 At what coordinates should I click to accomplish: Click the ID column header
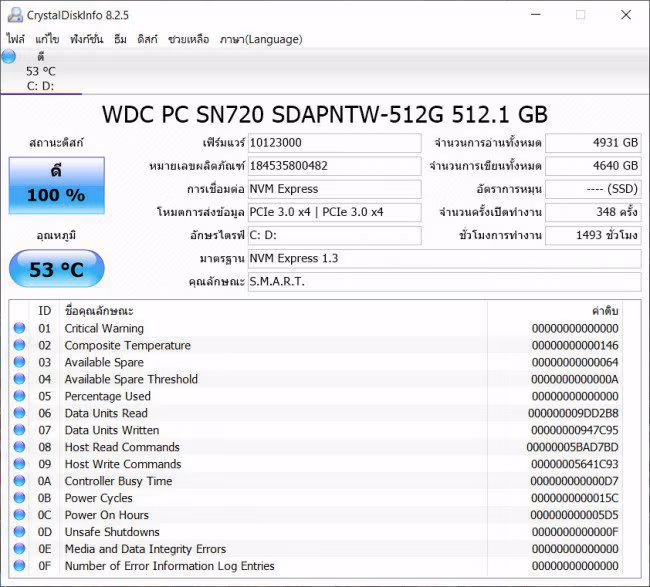click(x=44, y=310)
